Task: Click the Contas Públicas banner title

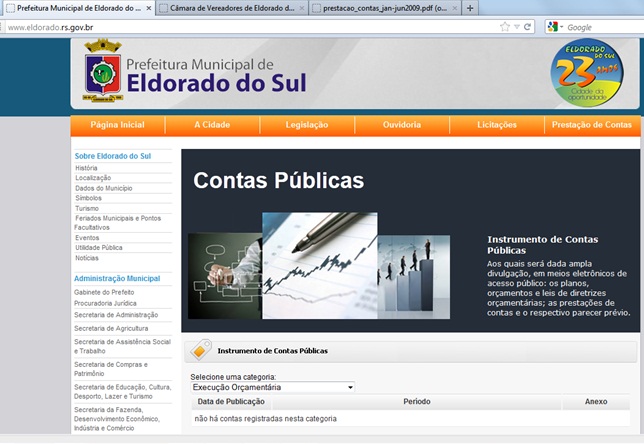Action: (278, 180)
